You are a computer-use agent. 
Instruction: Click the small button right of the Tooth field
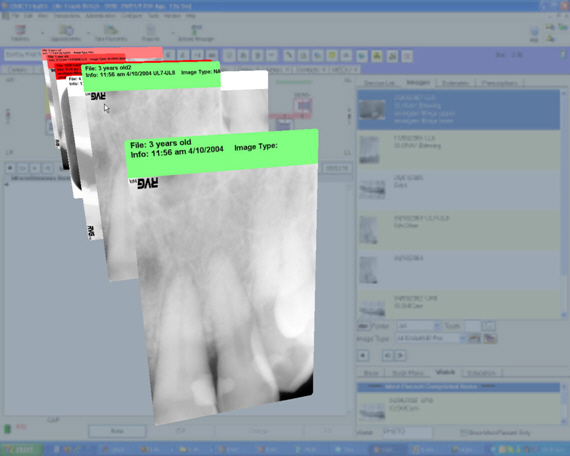pyautogui.click(x=489, y=326)
